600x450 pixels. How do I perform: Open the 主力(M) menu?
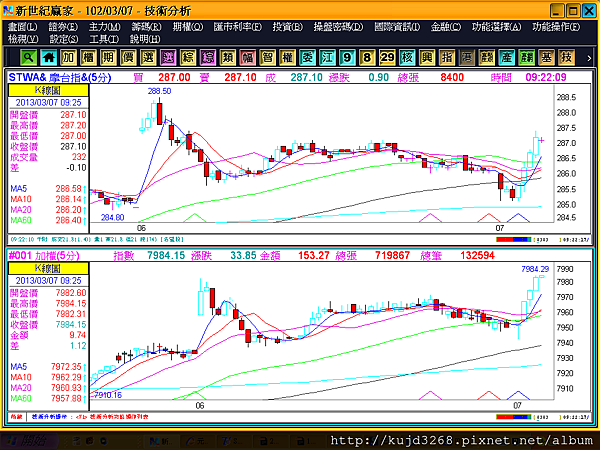click(x=104, y=27)
